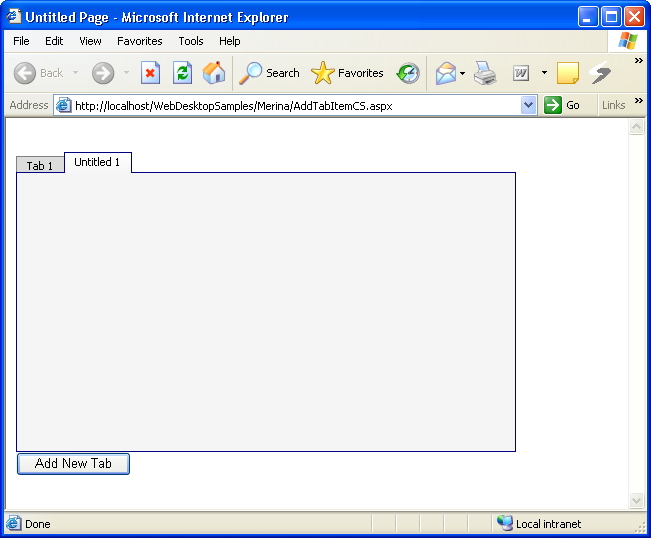651x538 pixels.
Task: Go to the Home page icon
Action: 214,73
